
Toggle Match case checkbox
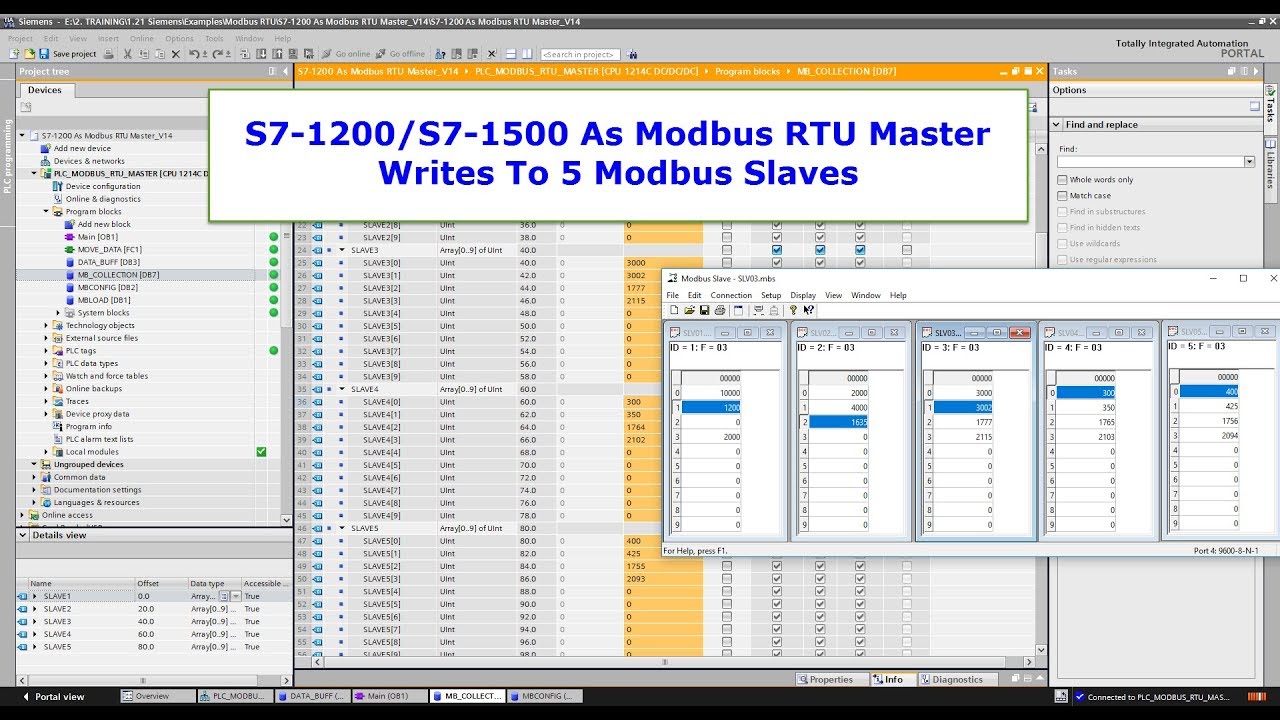point(1062,196)
